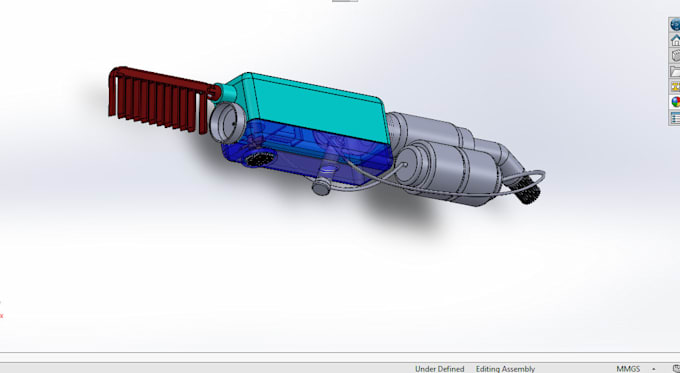
Task: Open the Appearances color ball tab
Action: coord(675,102)
